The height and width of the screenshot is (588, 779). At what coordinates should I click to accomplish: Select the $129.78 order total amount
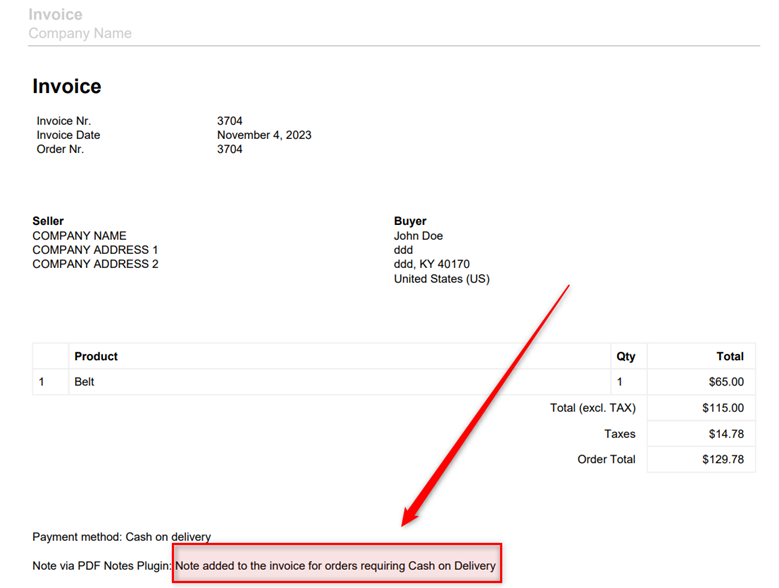[723, 459]
